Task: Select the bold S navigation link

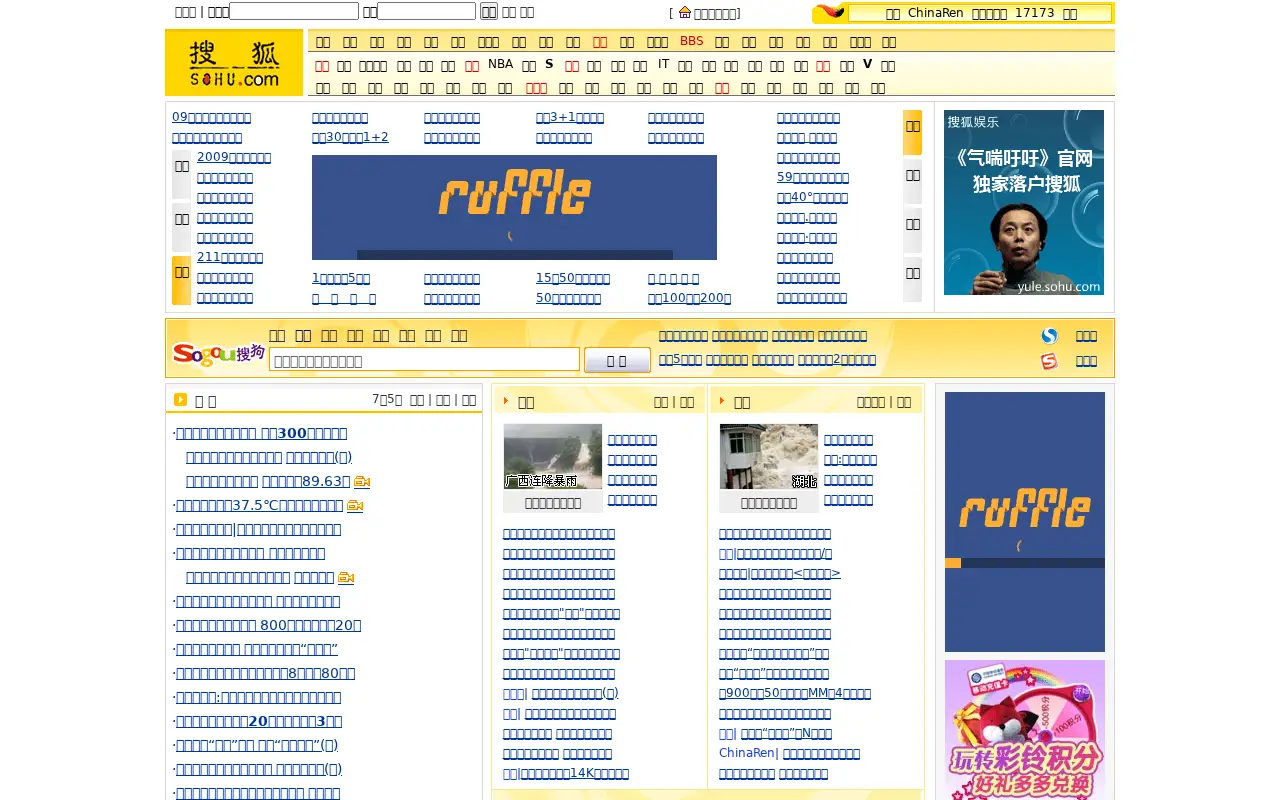Action: pos(549,64)
